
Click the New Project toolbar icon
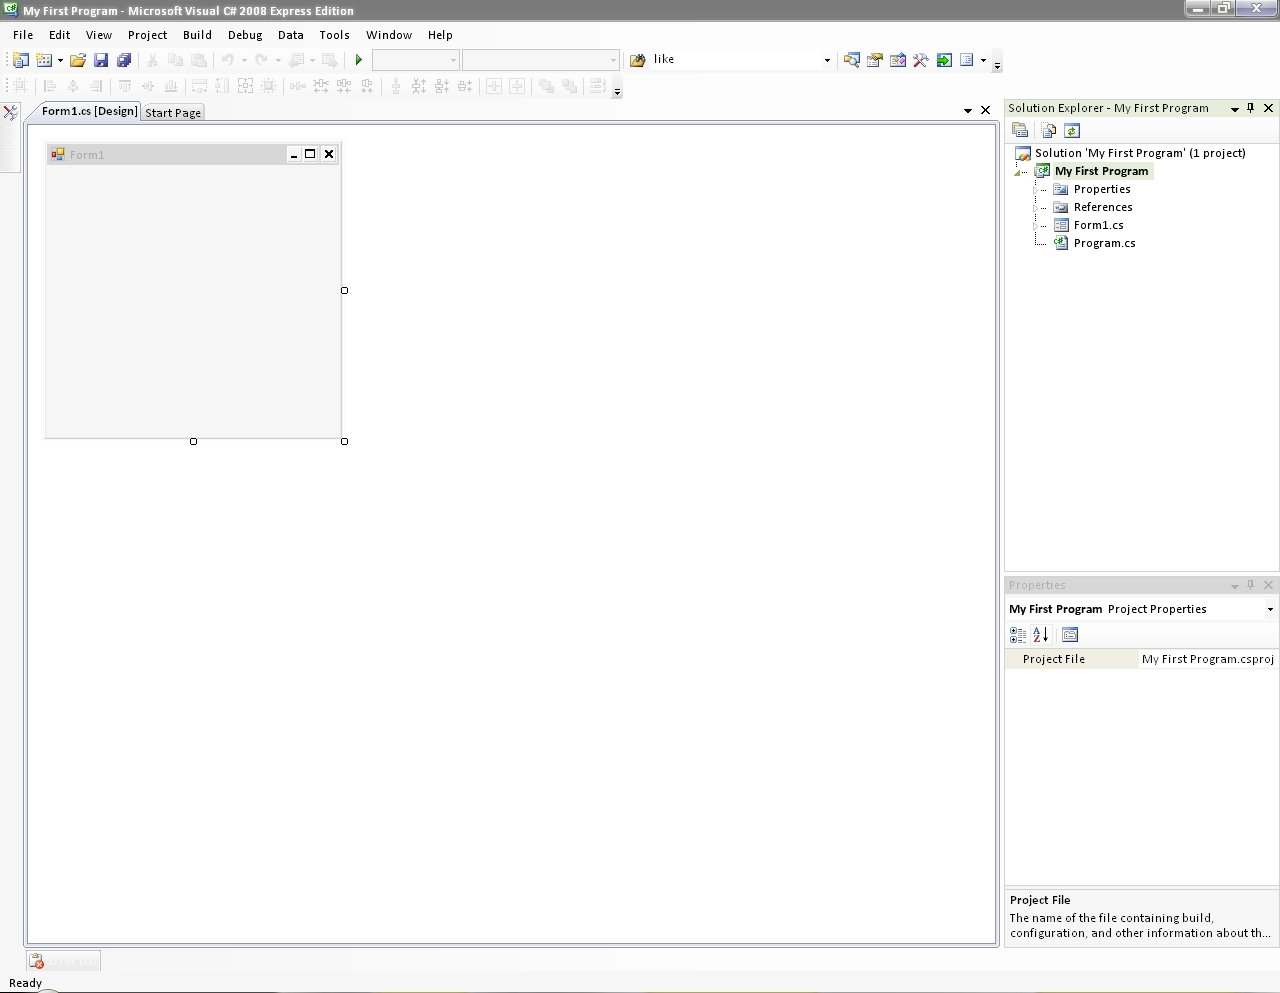(x=20, y=60)
